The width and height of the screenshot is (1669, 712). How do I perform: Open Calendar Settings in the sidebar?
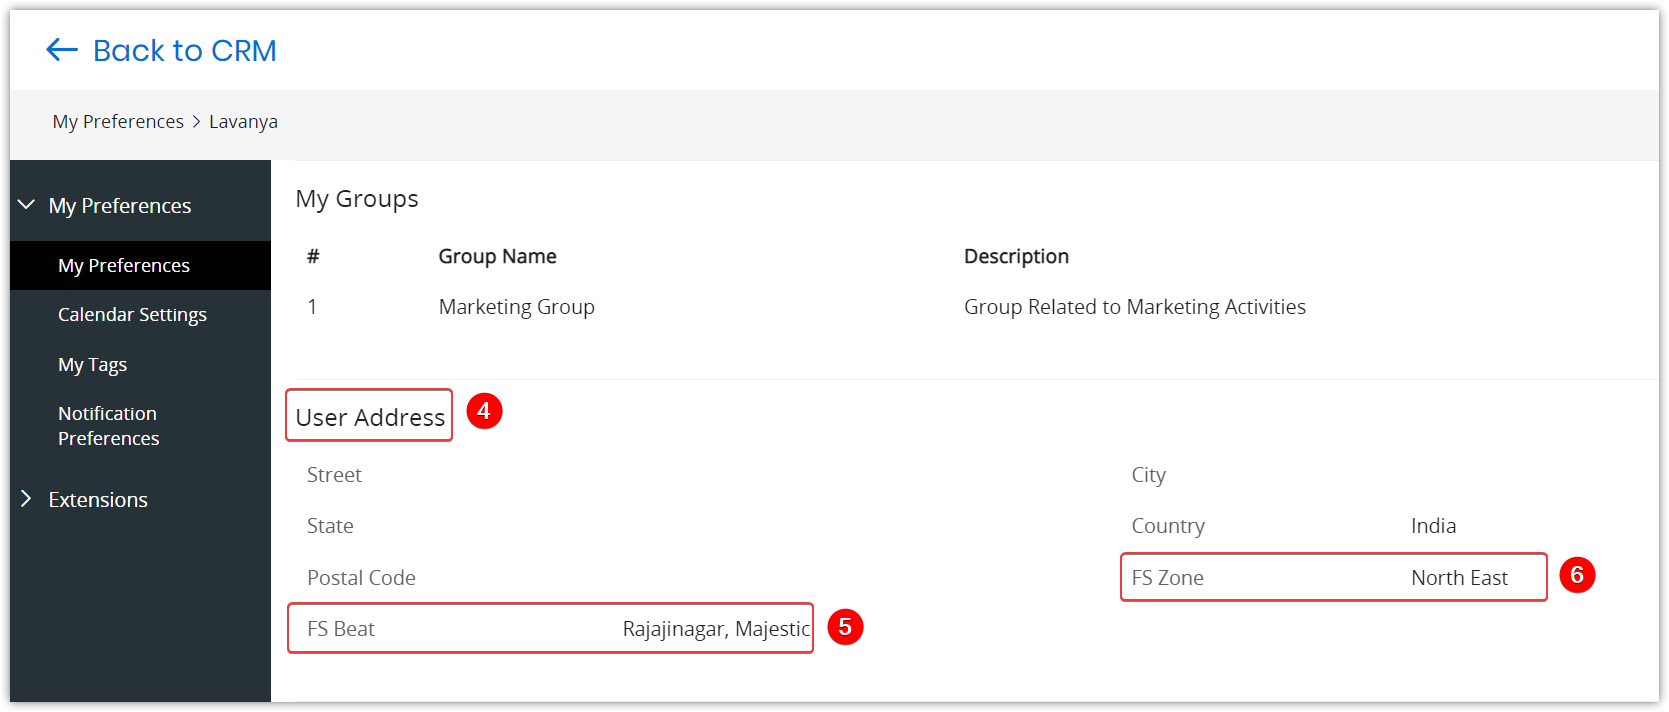point(132,314)
